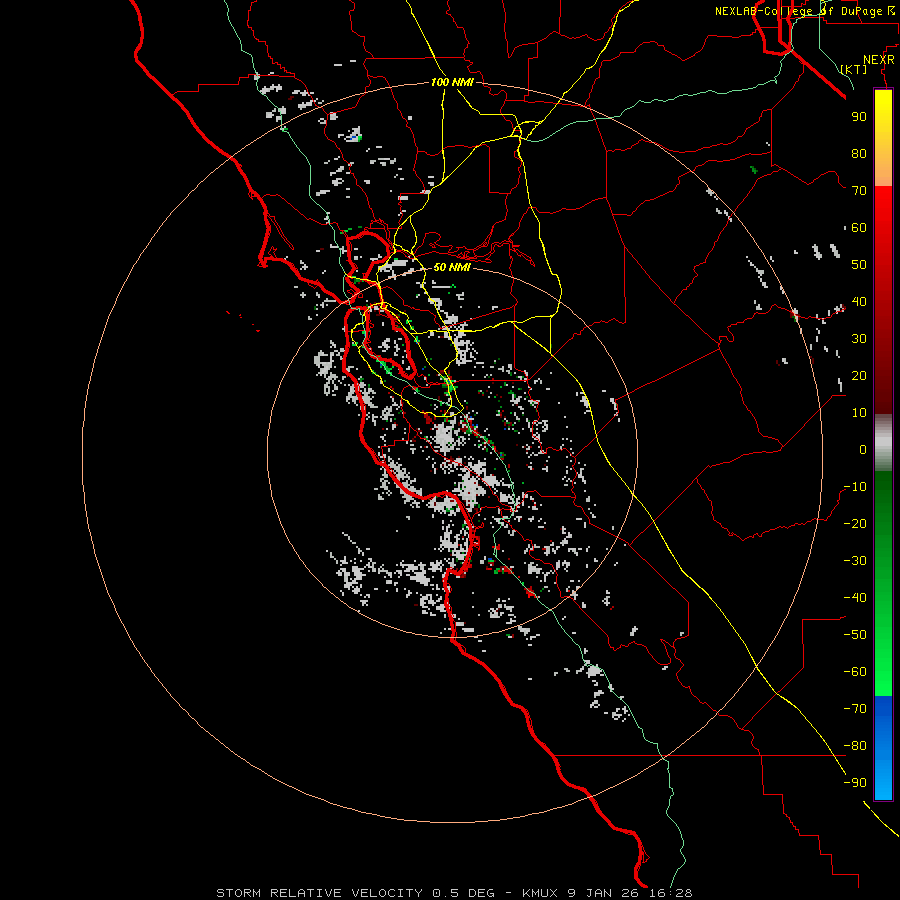
Task: Click the -80 value on velocity scale
Action: coord(855,746)
